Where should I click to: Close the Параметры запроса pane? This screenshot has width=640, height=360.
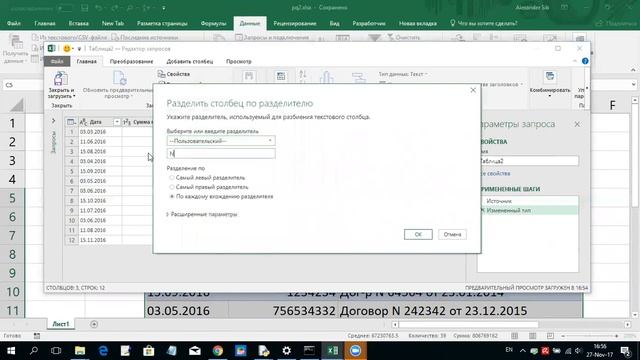(577, 124)
